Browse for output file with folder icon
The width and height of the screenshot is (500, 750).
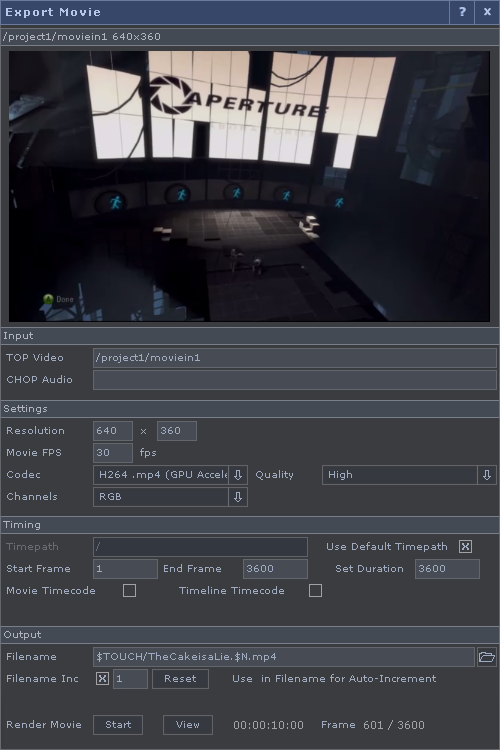tap(487, 657)
